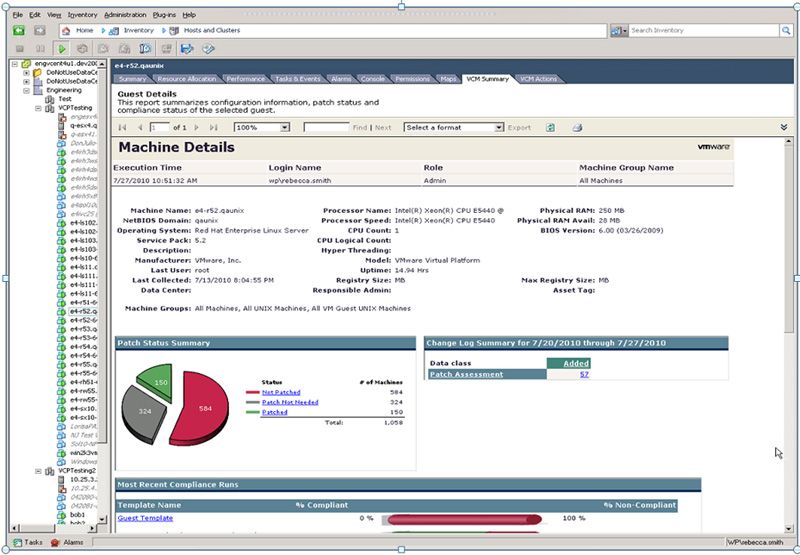This screenshot has width=800, height=555.
Task: Click the print report icon
Action: pyautogui.click(x=577, y=128)
